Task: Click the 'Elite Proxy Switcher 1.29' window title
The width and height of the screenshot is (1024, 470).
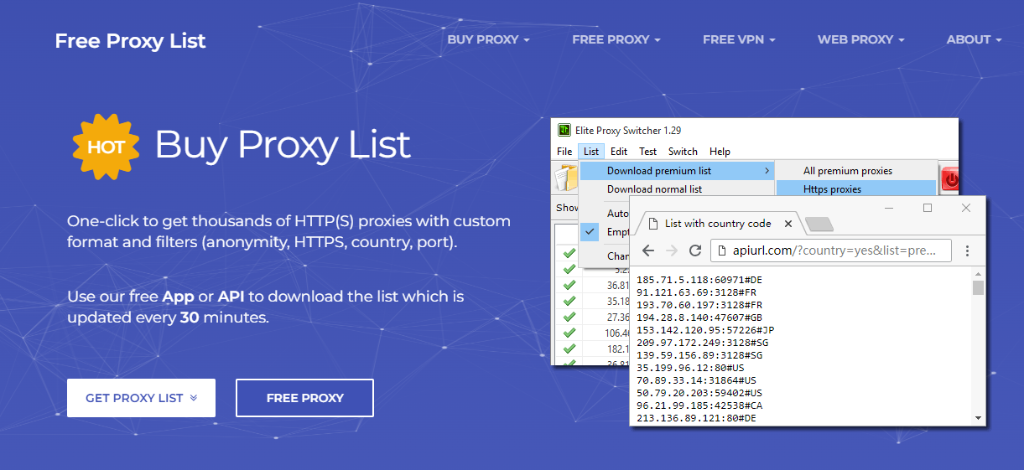Action: point(628,130)
